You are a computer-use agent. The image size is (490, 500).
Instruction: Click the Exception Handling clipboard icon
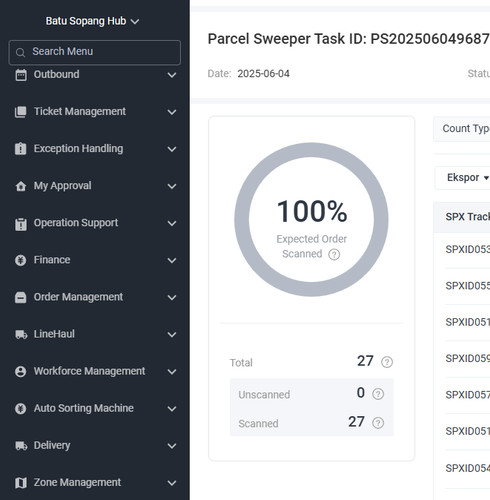21,149
